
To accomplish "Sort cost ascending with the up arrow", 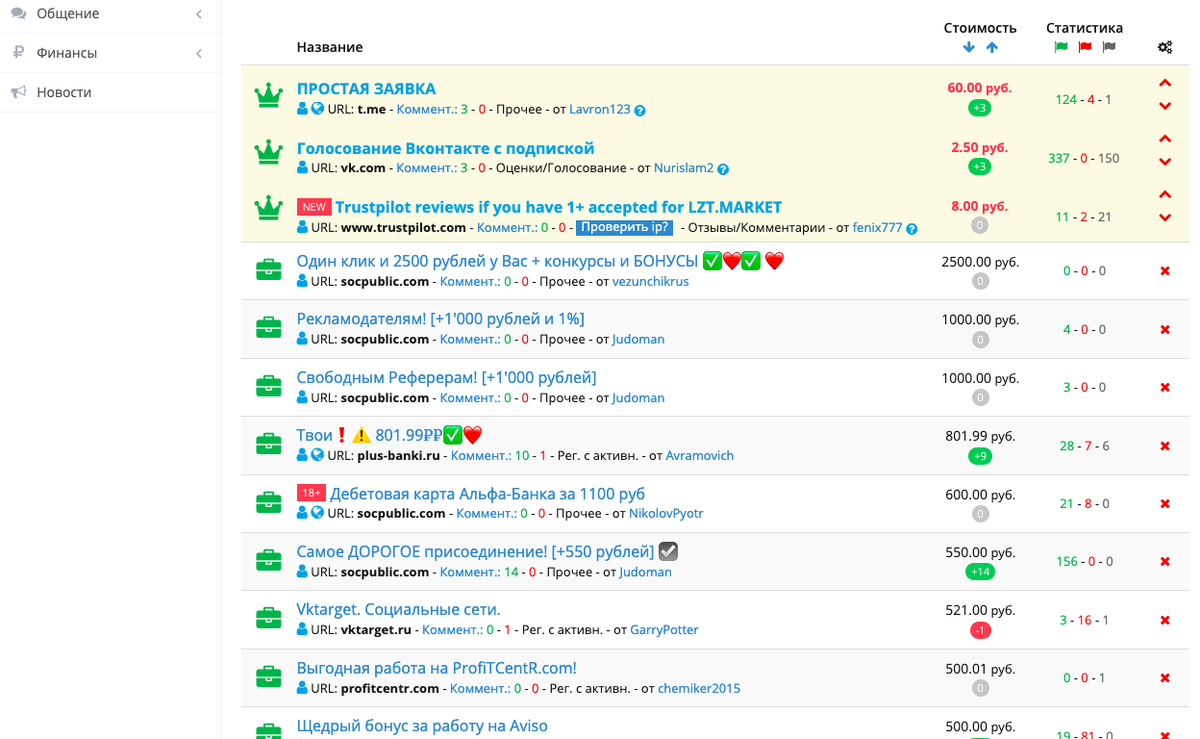I will (x=992, y=47).
